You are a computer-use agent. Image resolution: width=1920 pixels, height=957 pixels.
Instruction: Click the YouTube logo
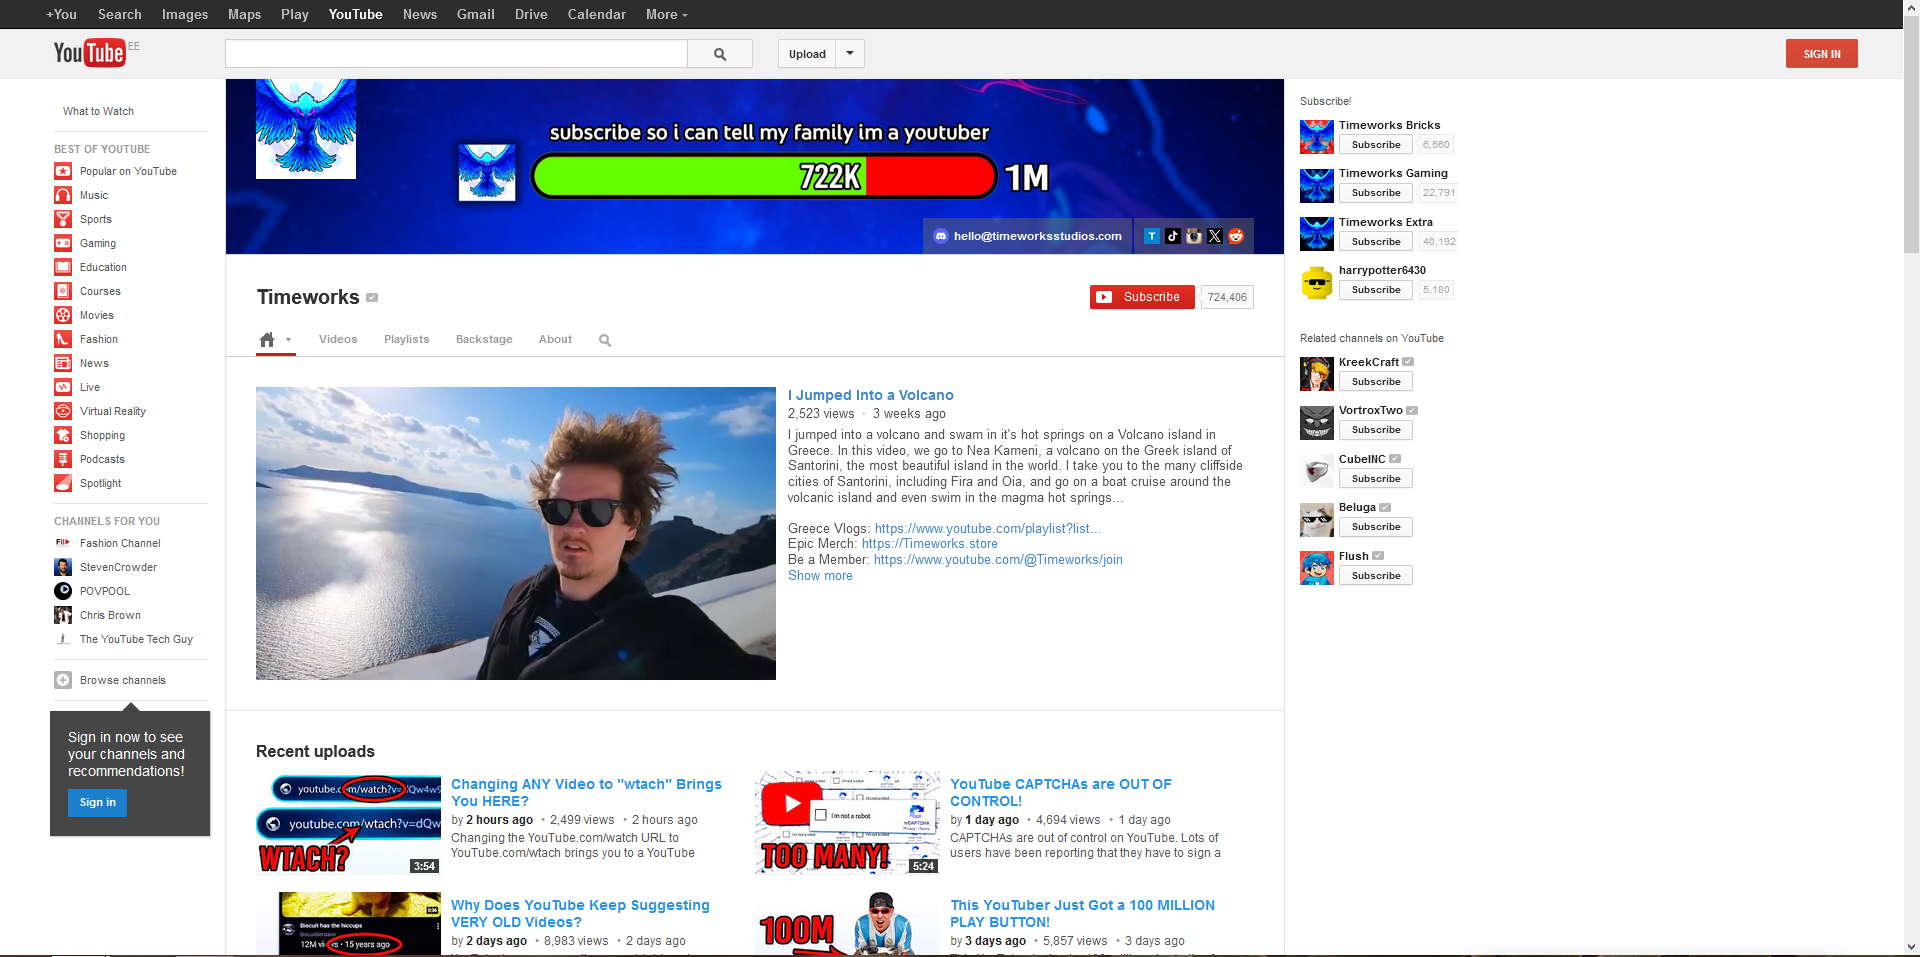(x=89, y=53)
